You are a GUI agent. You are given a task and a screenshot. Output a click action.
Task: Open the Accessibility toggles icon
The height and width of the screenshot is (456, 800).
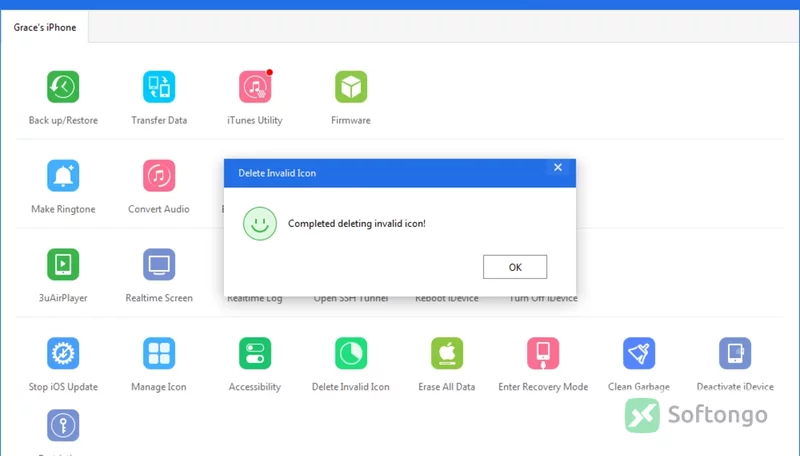pyautogui.click(x=255, y=353)
